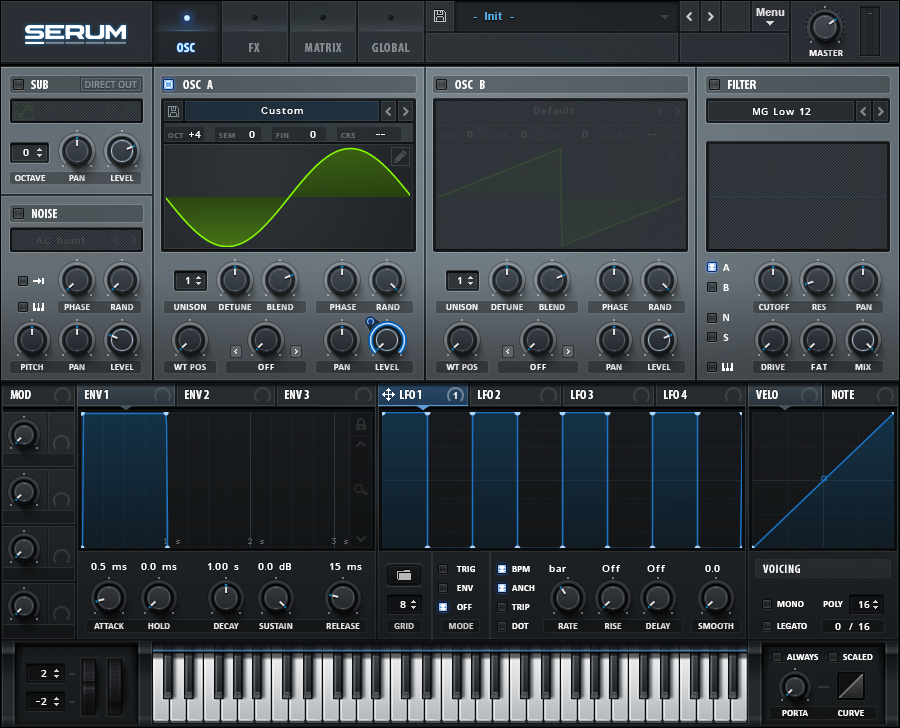Open OSC A Custom wavetable selector
Screen dimensions: 900x728
(x=282, y=111)
